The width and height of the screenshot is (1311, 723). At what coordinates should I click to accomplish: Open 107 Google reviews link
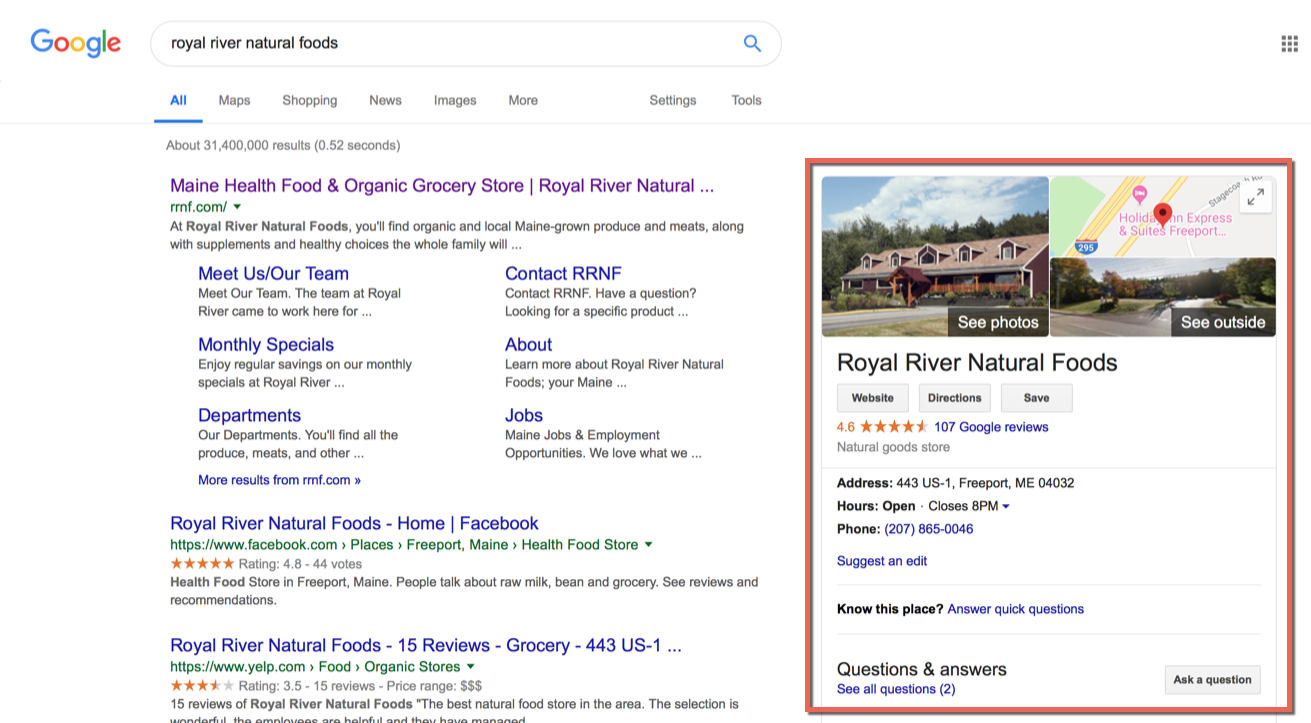pyautogui.click(x=991, y=427)
